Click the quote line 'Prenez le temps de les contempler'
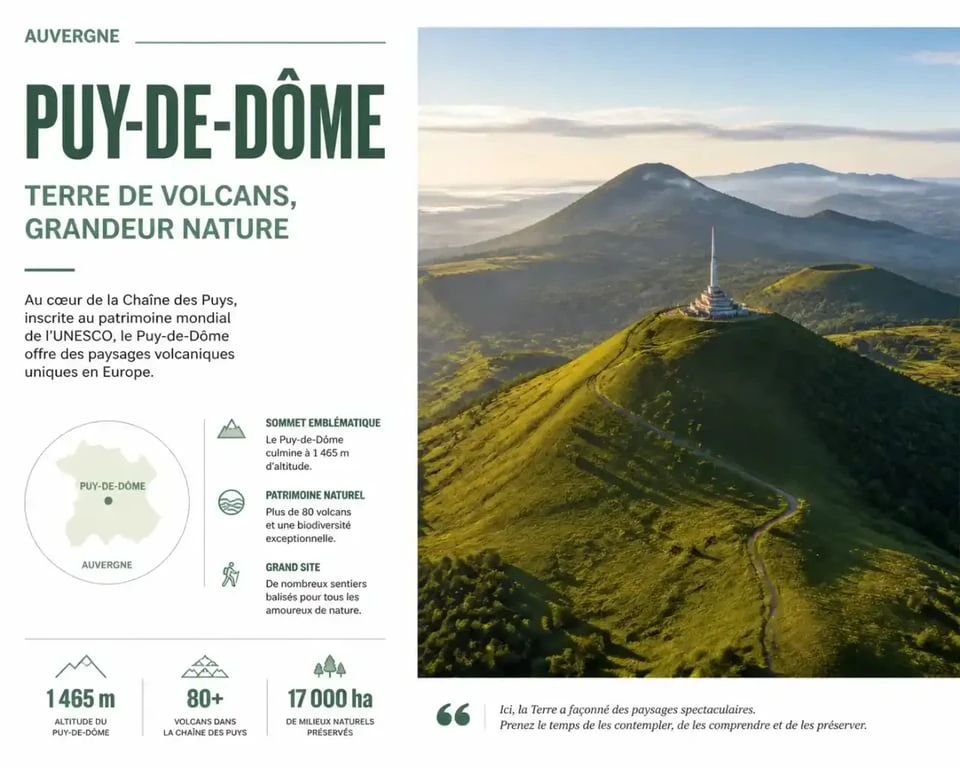 coord(683,725)
